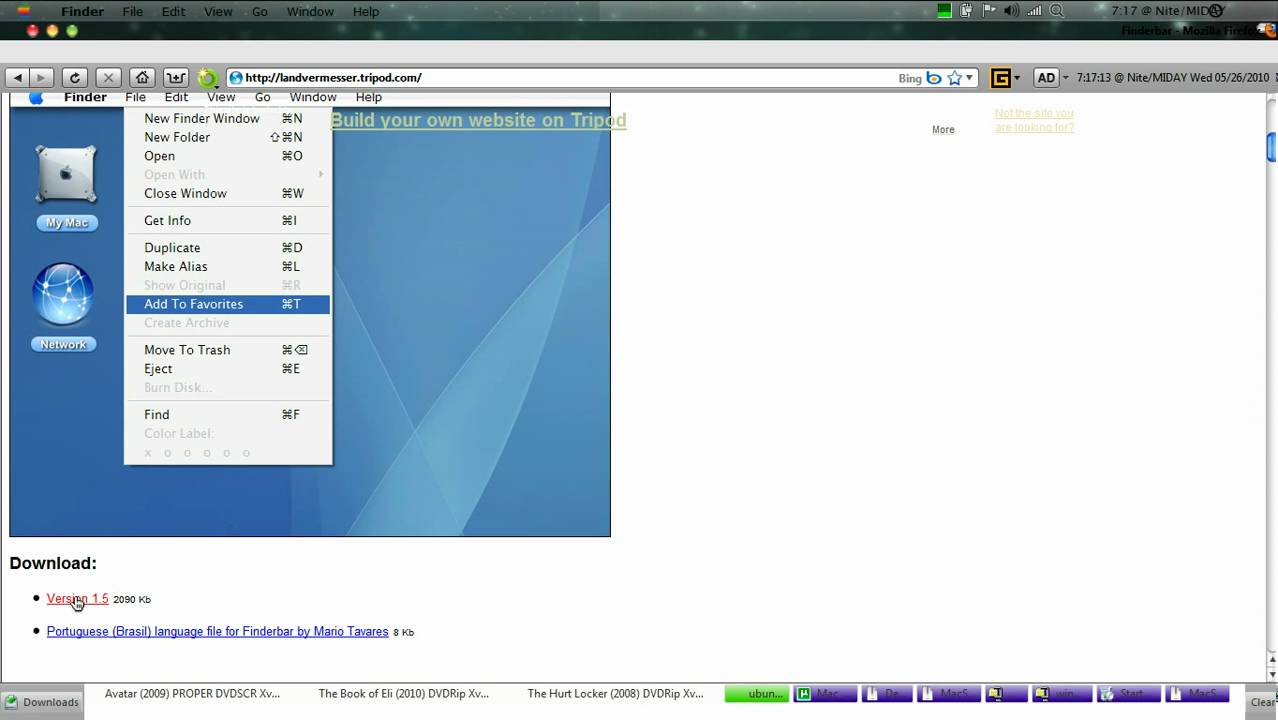Go back with the browser Back arrow

tap(17, 77)
